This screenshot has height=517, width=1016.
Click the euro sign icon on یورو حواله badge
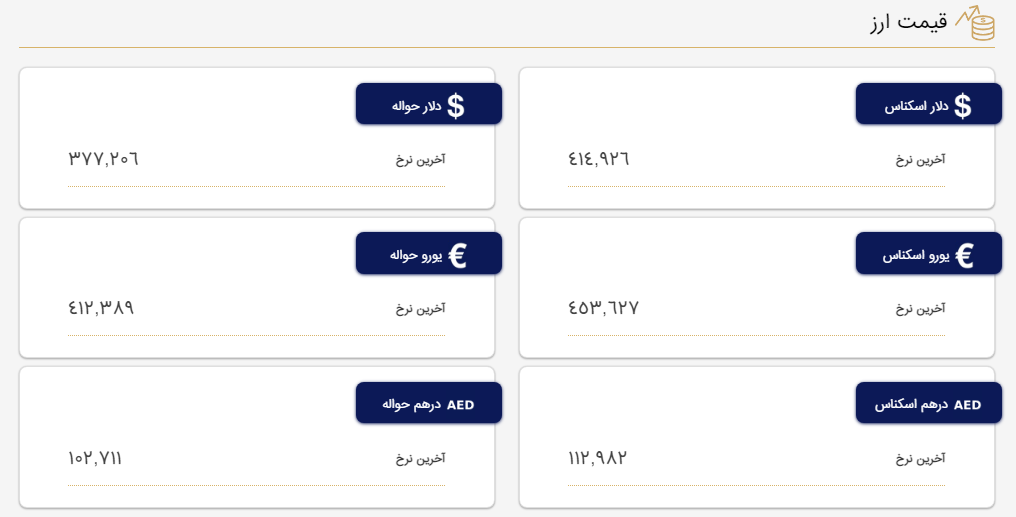[457, 256]
